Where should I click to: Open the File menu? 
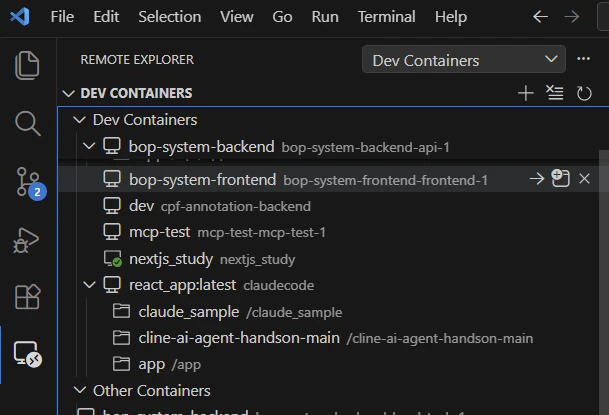(62, 17)
